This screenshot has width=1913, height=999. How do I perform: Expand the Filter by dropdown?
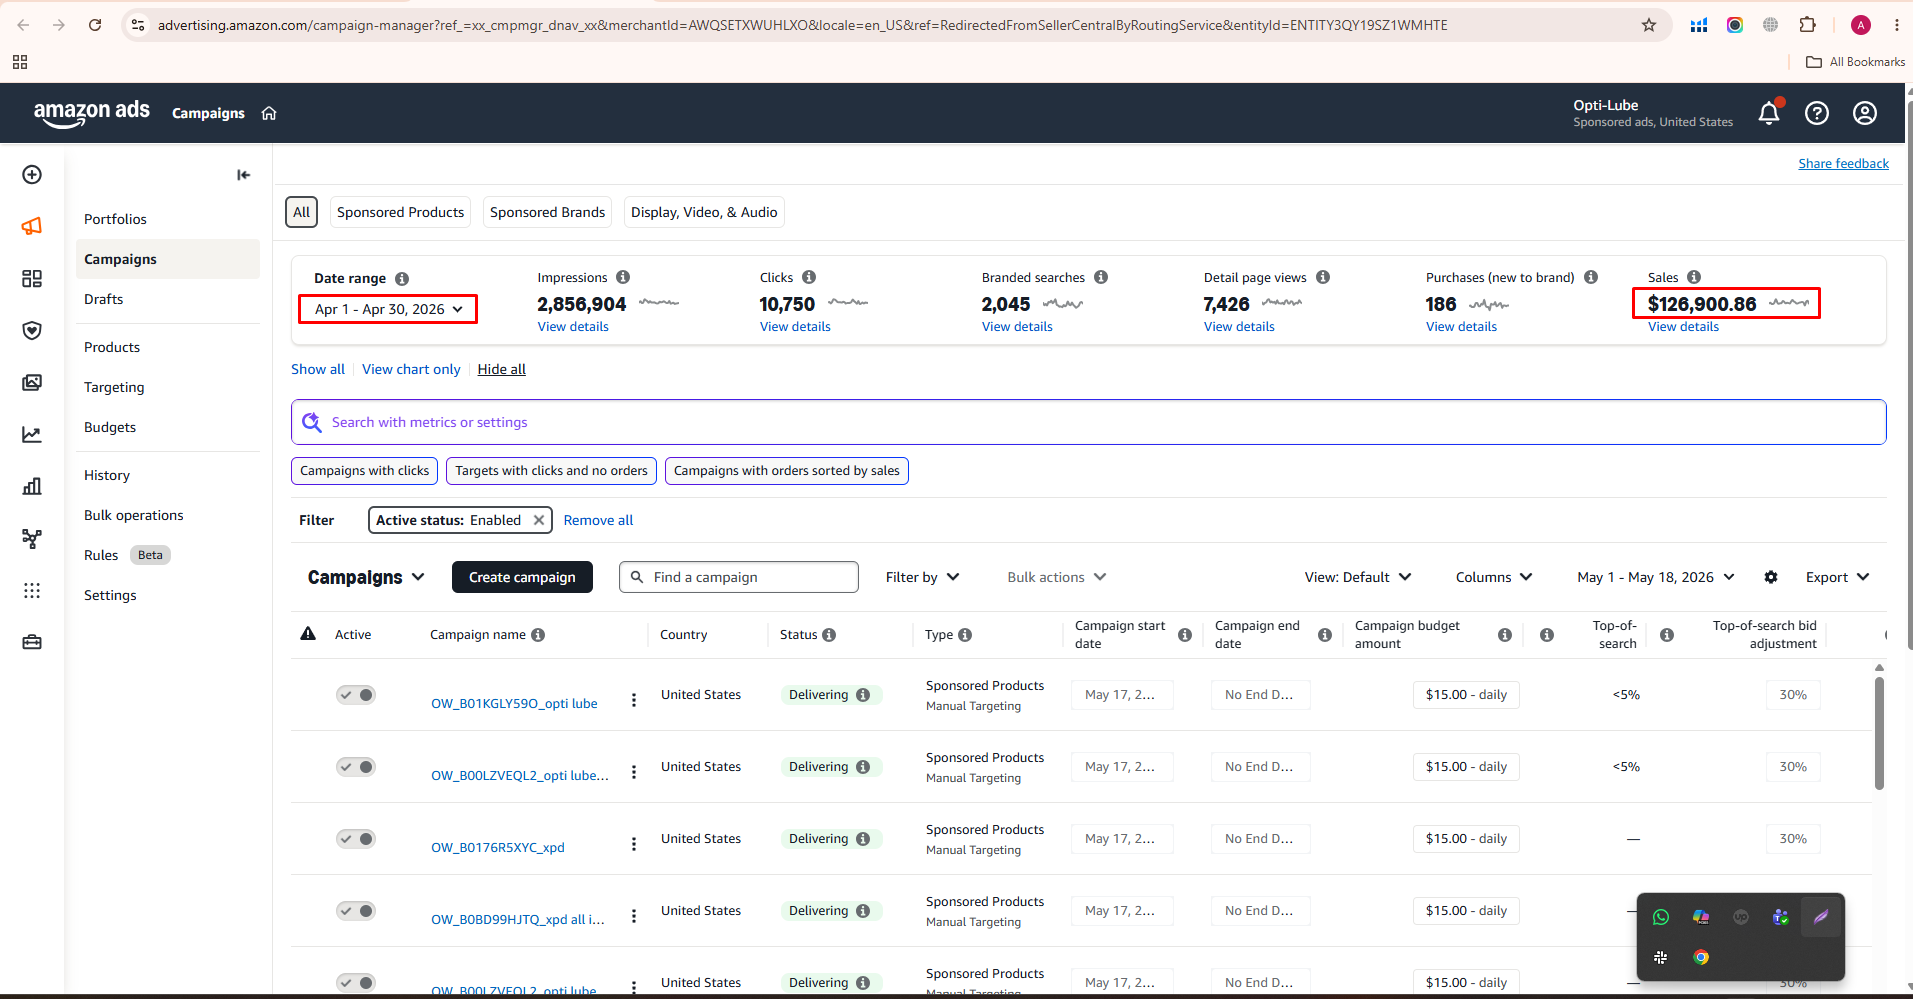tap(922, 577)
